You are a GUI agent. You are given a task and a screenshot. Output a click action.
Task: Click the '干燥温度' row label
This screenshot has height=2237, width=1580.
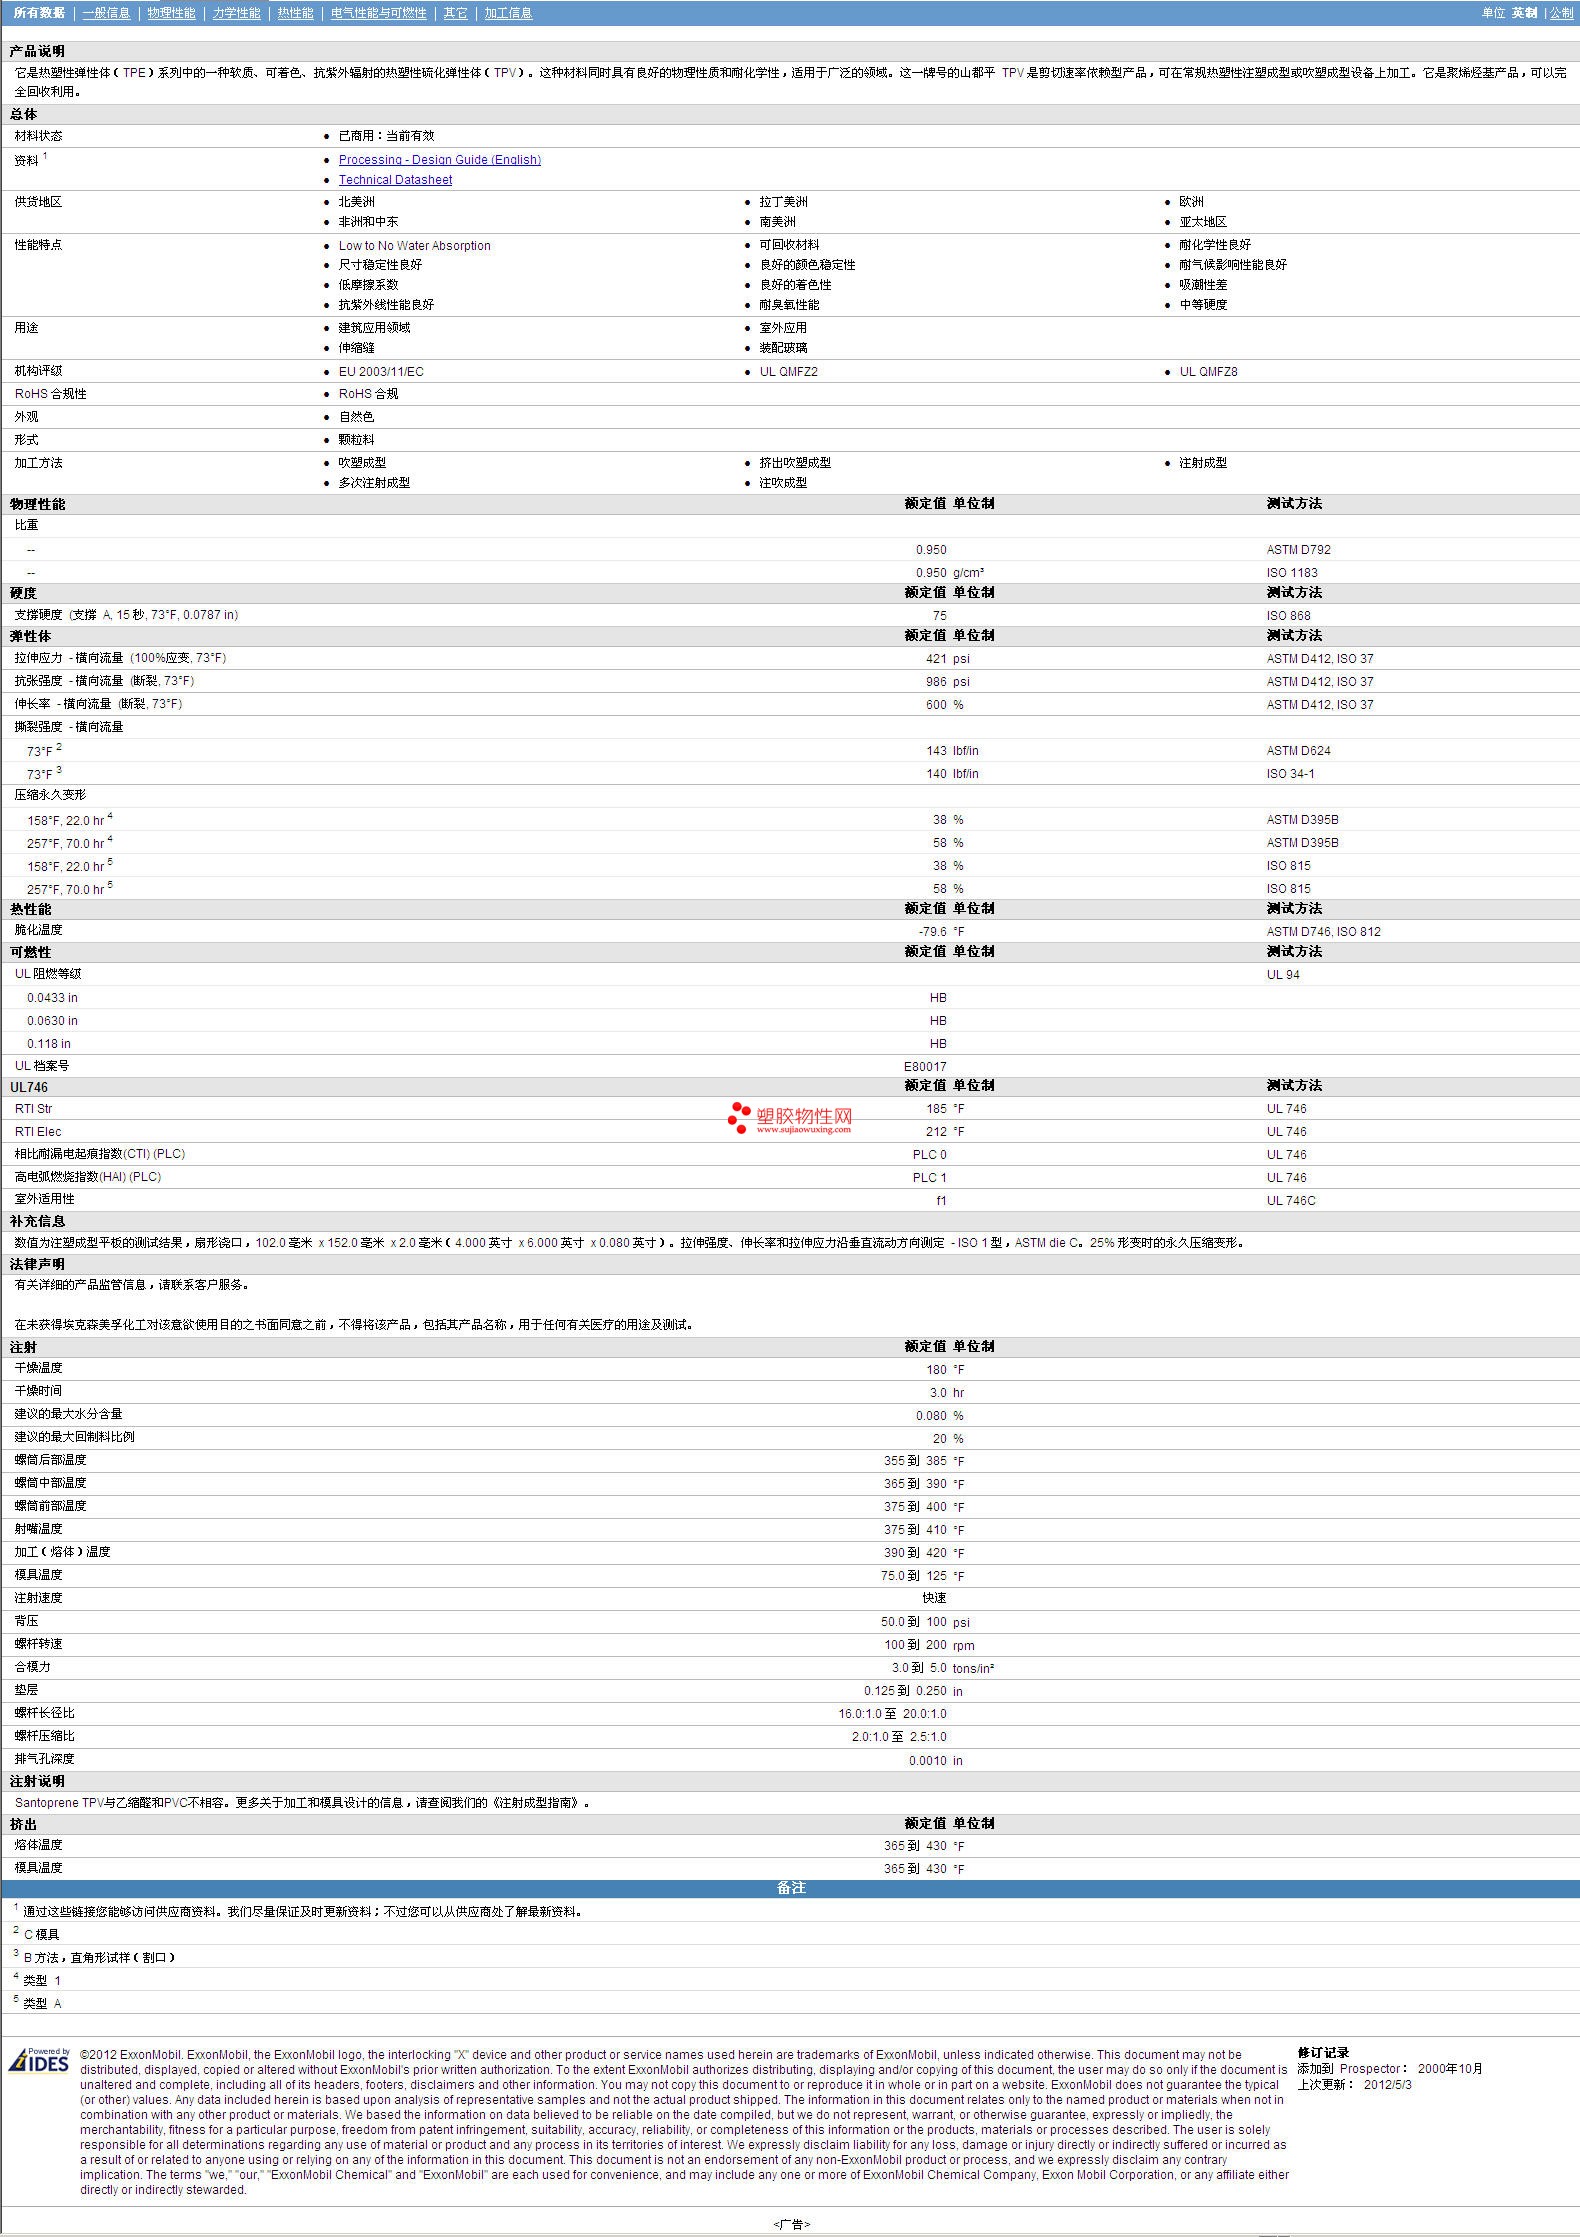click(x=38, y=1368)
